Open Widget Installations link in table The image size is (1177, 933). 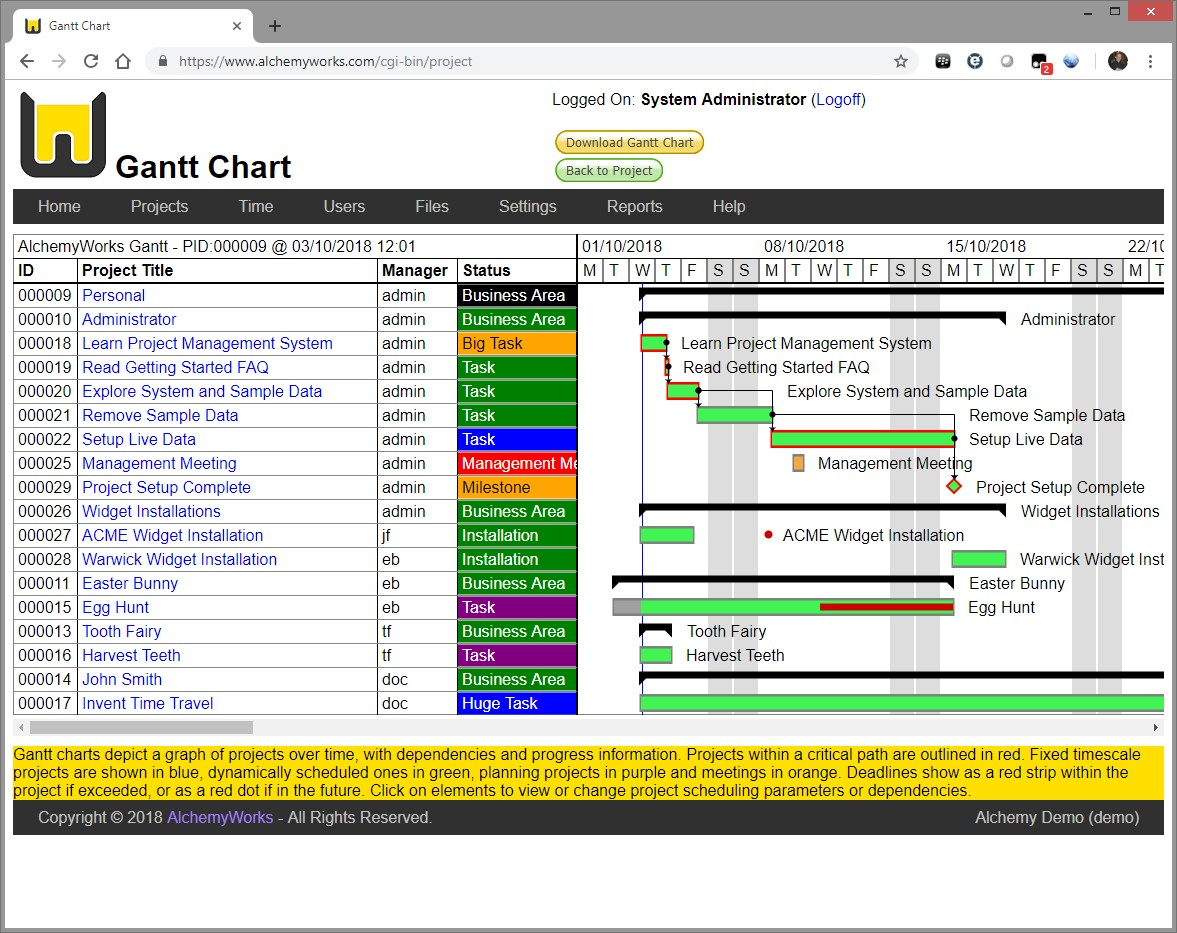(x=152, y=512)
